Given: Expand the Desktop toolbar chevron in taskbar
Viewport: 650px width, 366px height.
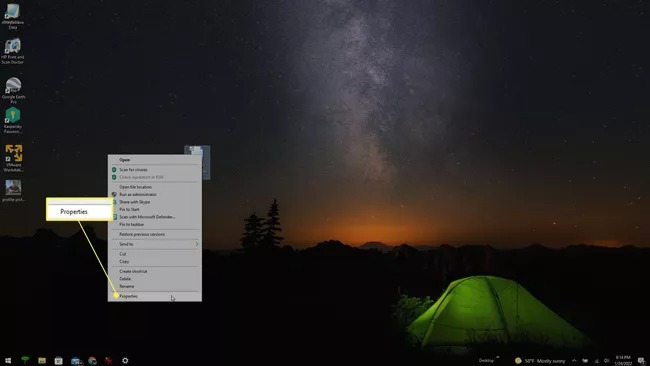Looking at the screenshot, I should [497, 358].
